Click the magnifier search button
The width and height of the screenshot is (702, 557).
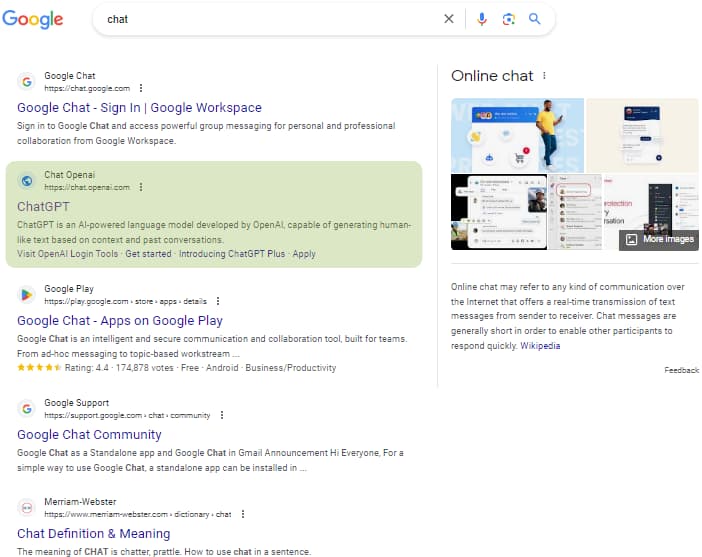(x=534, y=19)
